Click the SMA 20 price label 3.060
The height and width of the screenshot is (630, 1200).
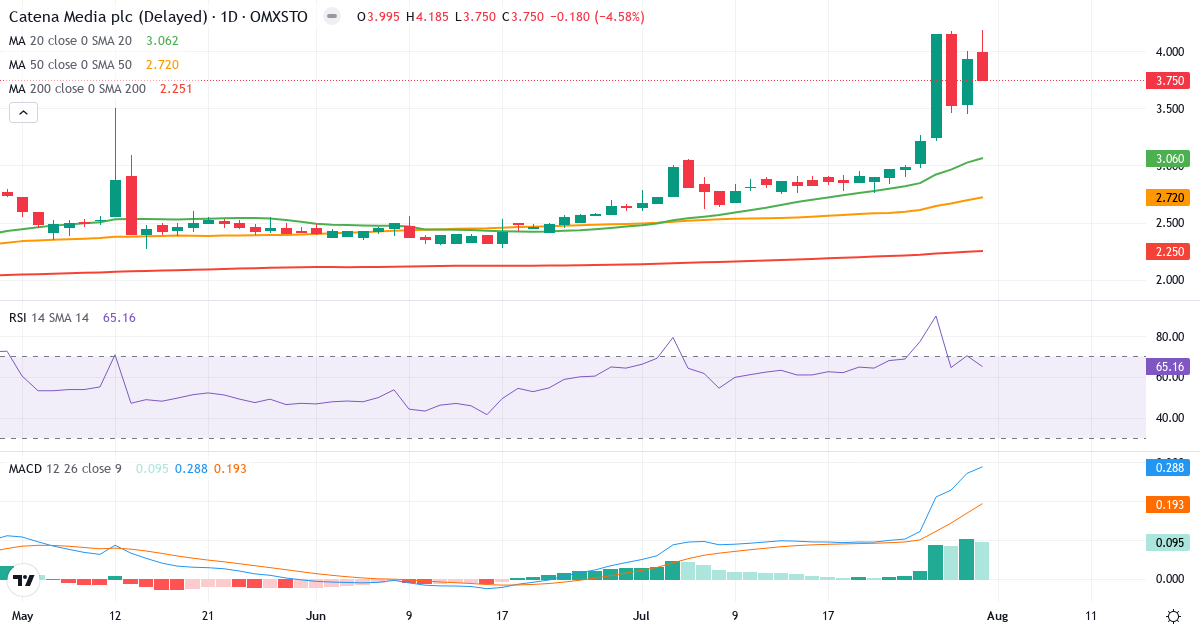1169,158
